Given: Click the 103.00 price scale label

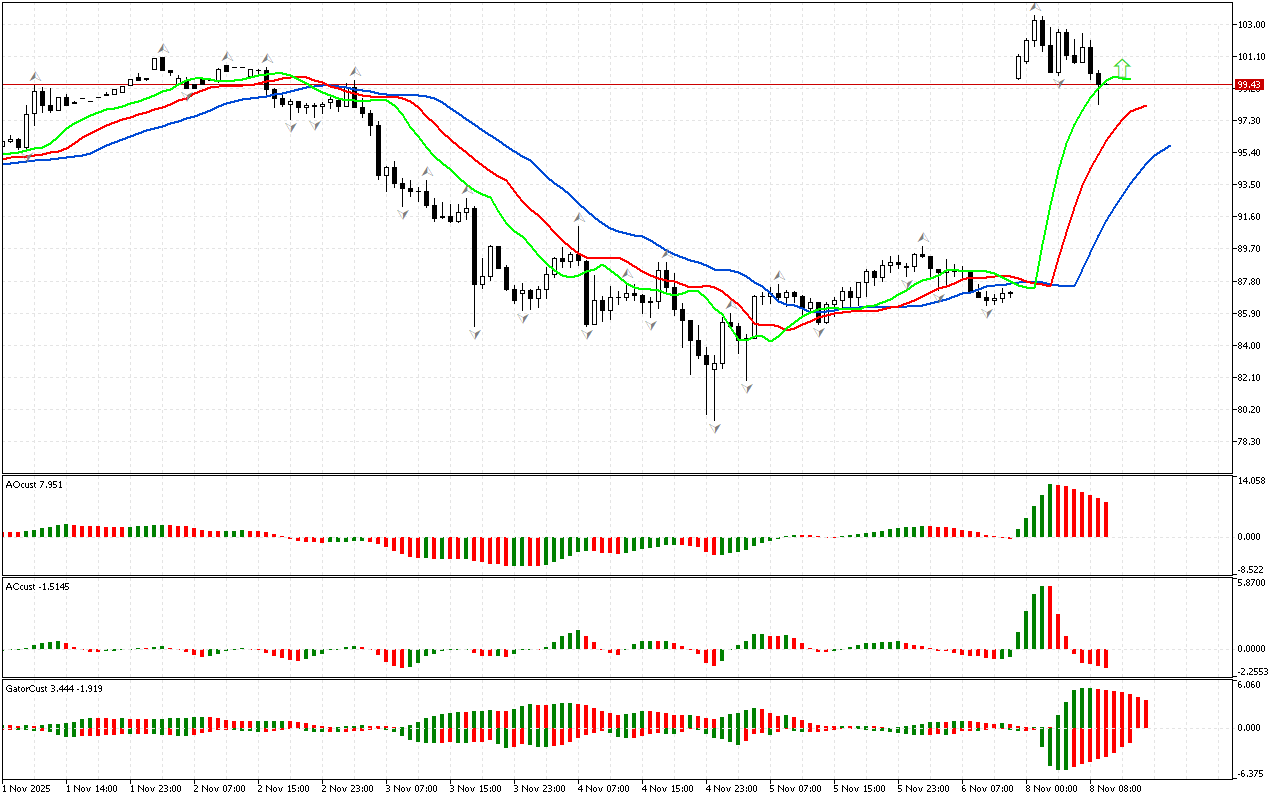Looking at the screenshot, I should [x=1251, y=25].
